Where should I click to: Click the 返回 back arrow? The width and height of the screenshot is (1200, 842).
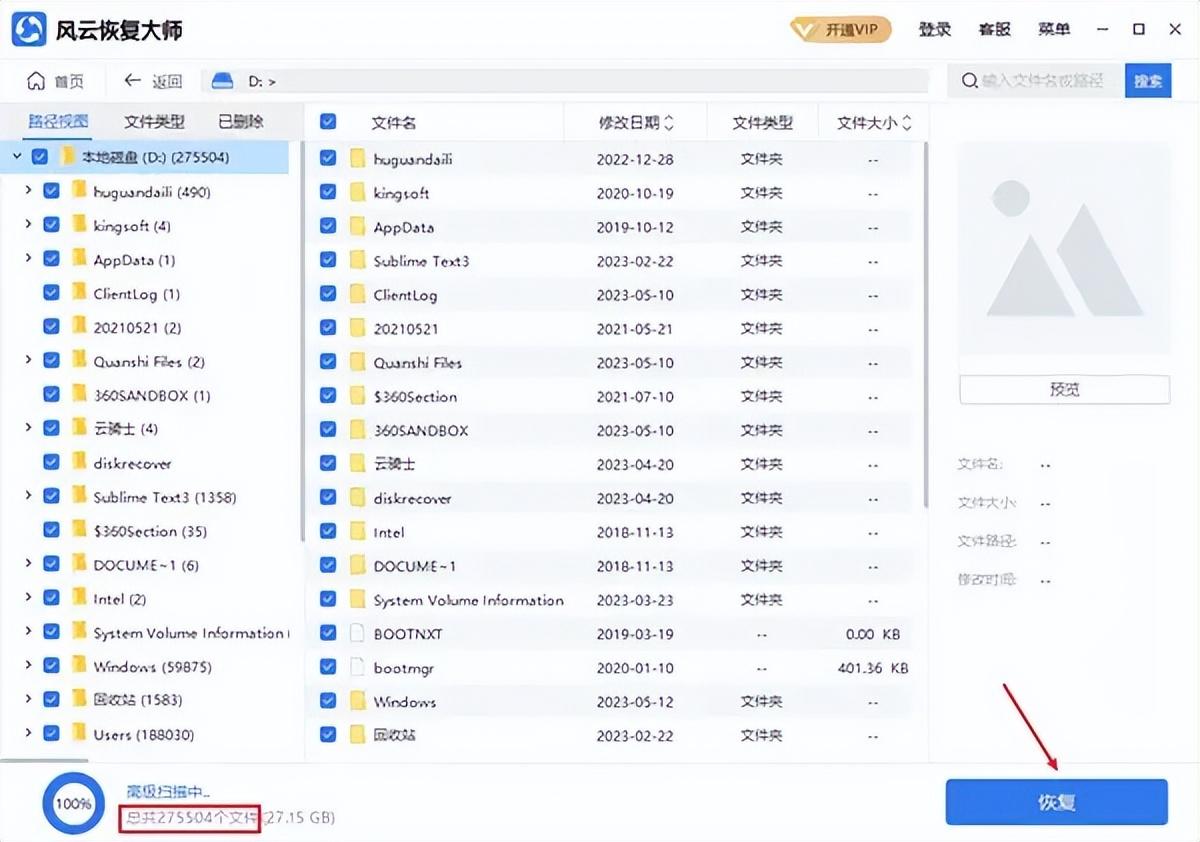coord(132,81)
